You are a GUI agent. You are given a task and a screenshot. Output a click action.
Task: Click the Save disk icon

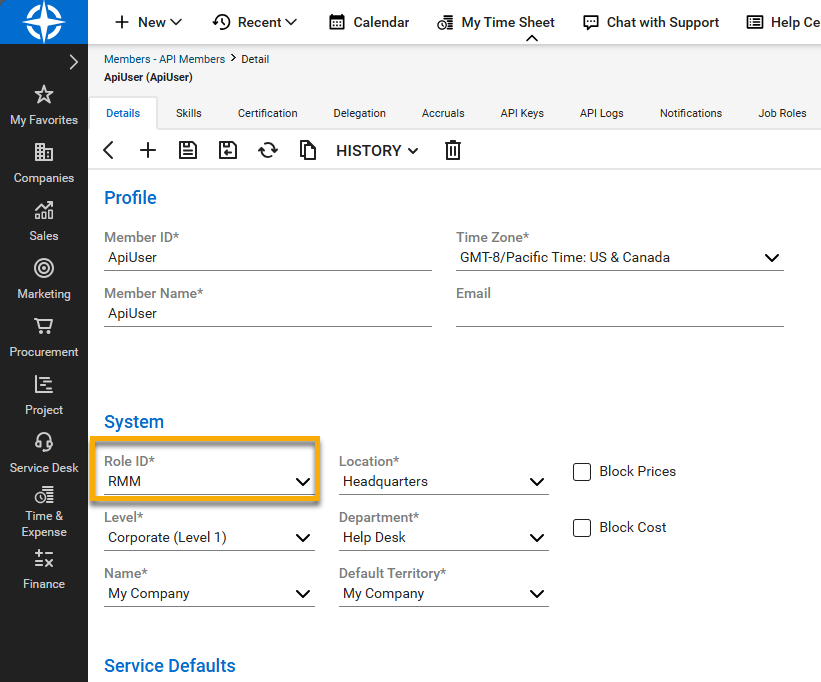[188, 150]
